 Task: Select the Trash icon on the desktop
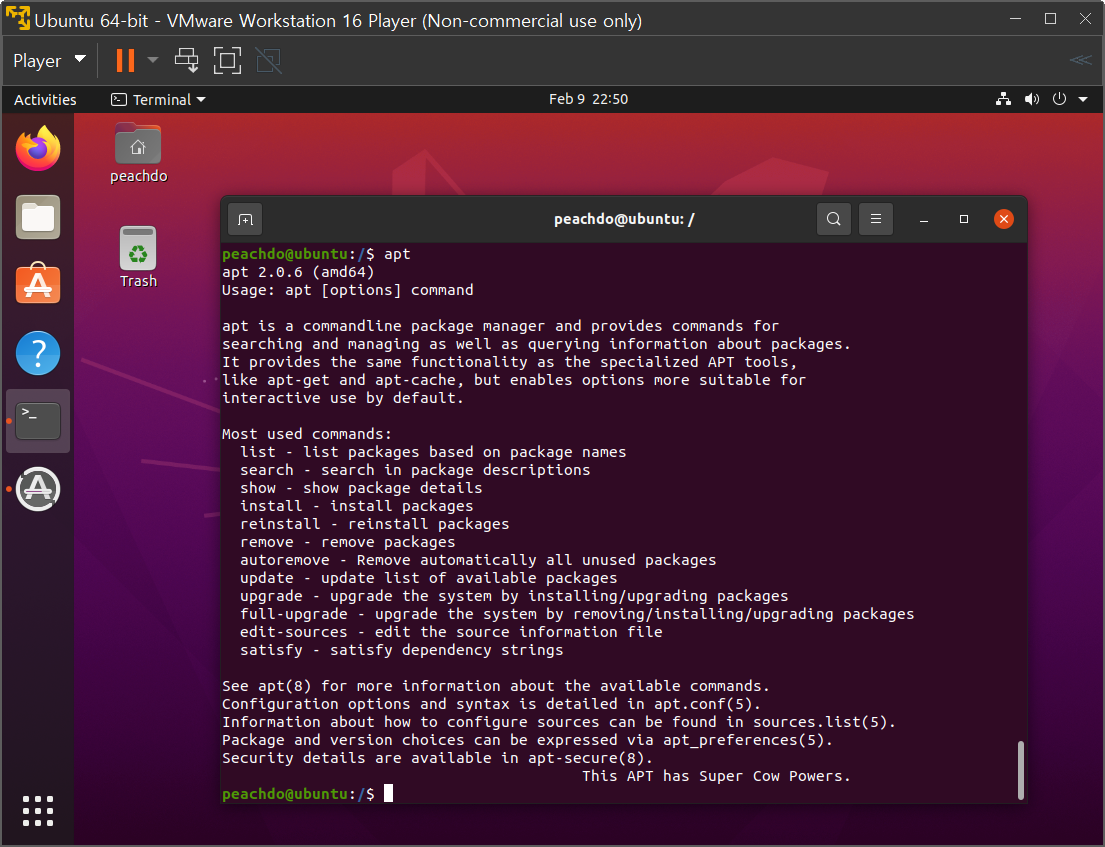(138, 257)
